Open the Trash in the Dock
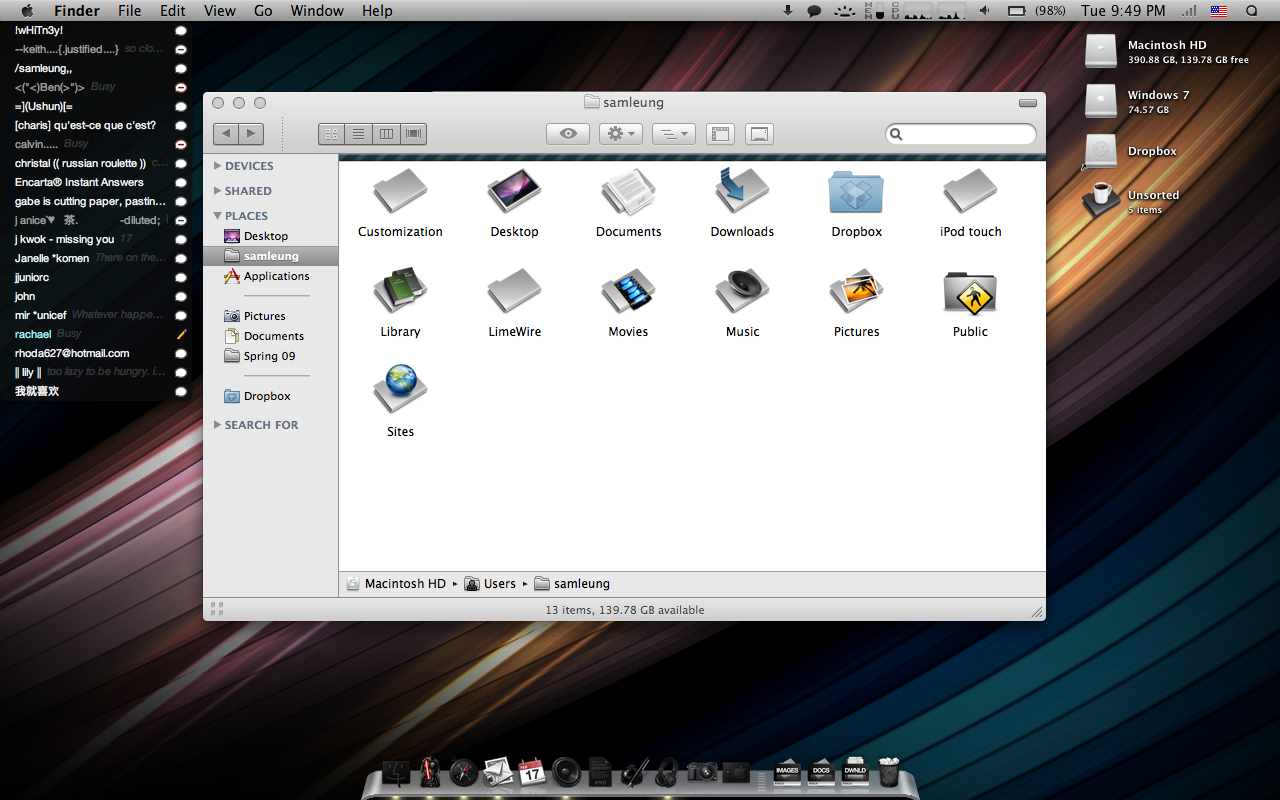Viewport: 1280px width, 800px height. (888, 772)
